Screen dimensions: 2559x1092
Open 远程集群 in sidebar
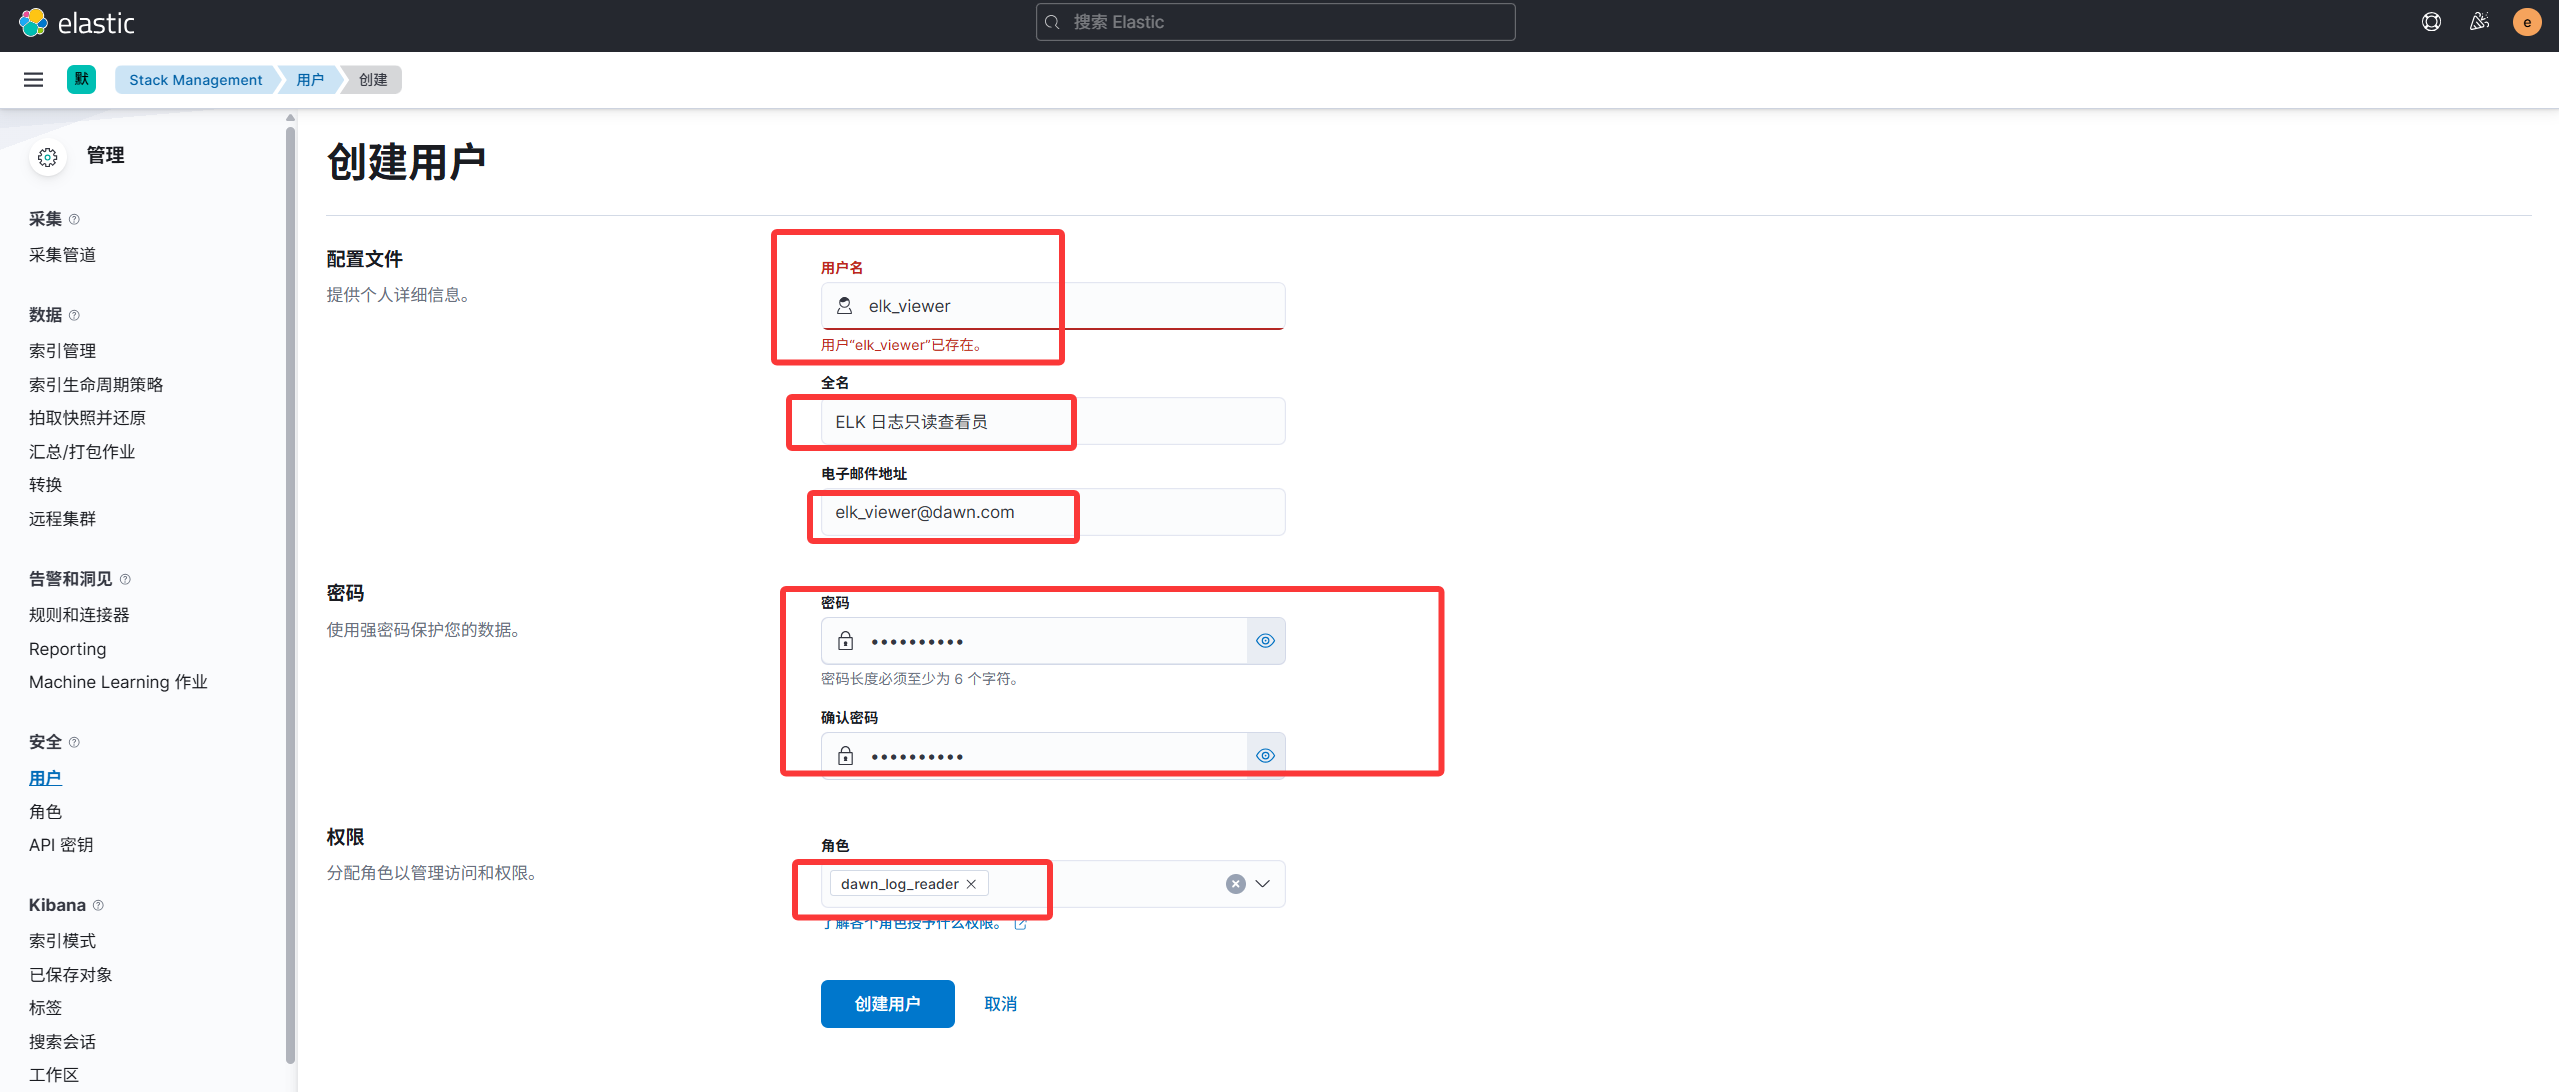62,519
